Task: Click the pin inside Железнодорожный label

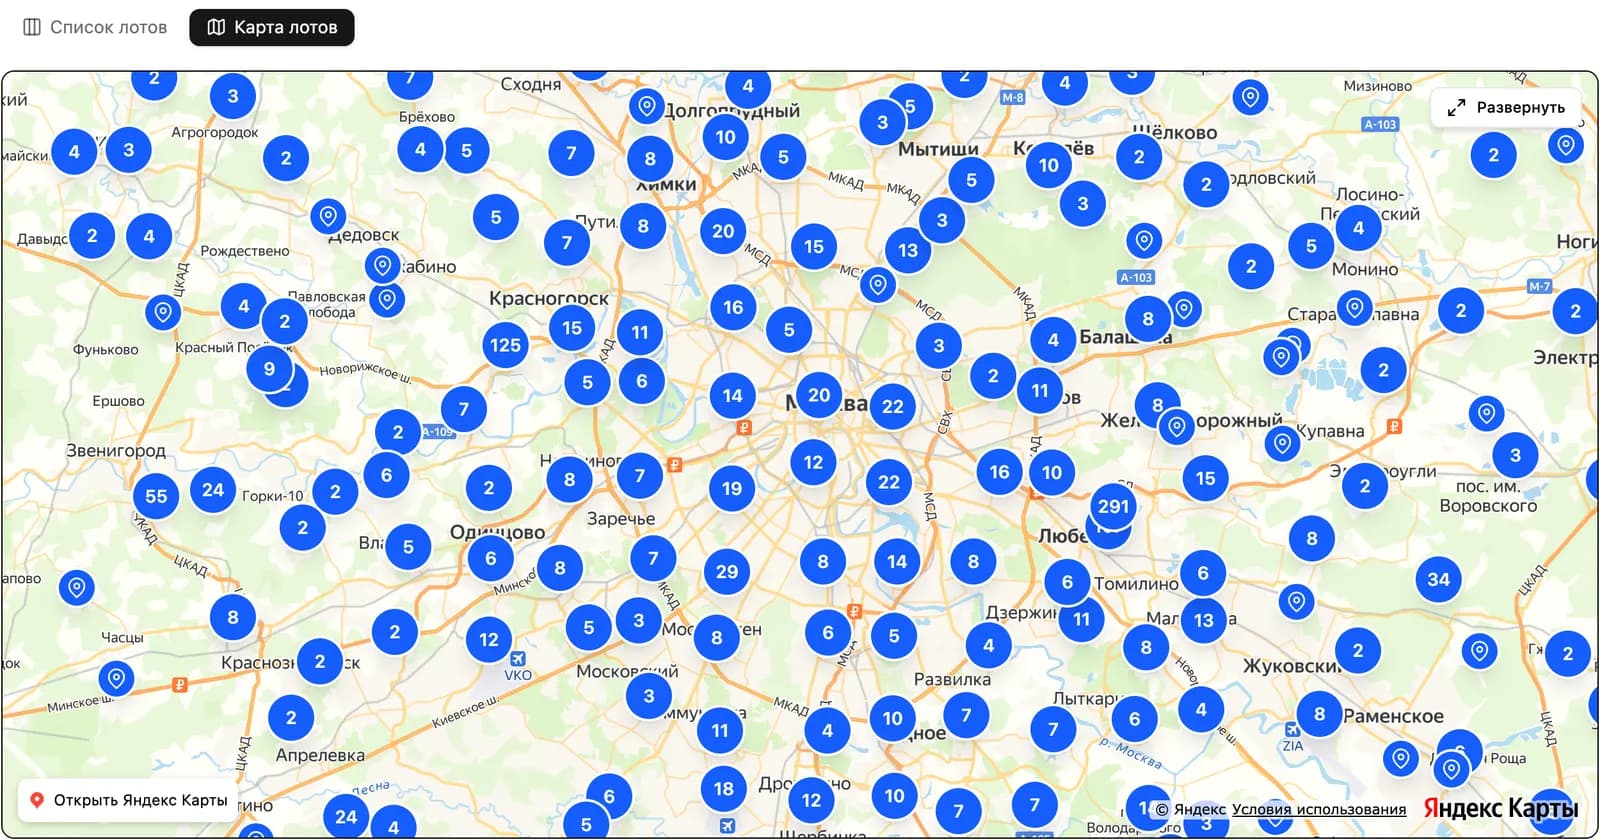Action: pyautogui.click(x=1177, y=428)
